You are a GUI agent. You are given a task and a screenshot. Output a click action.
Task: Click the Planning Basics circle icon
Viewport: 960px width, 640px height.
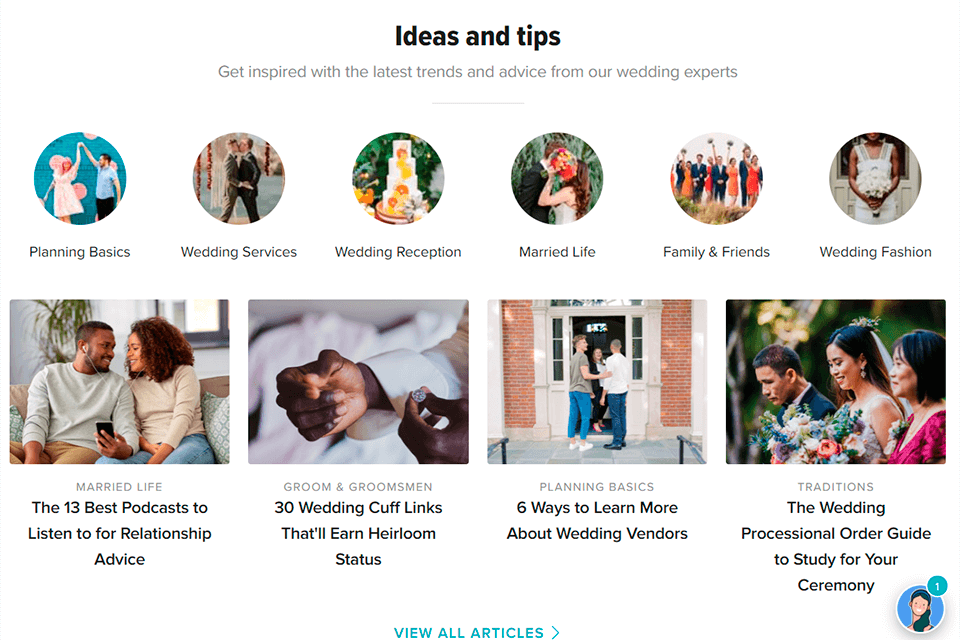pos(80,179)
